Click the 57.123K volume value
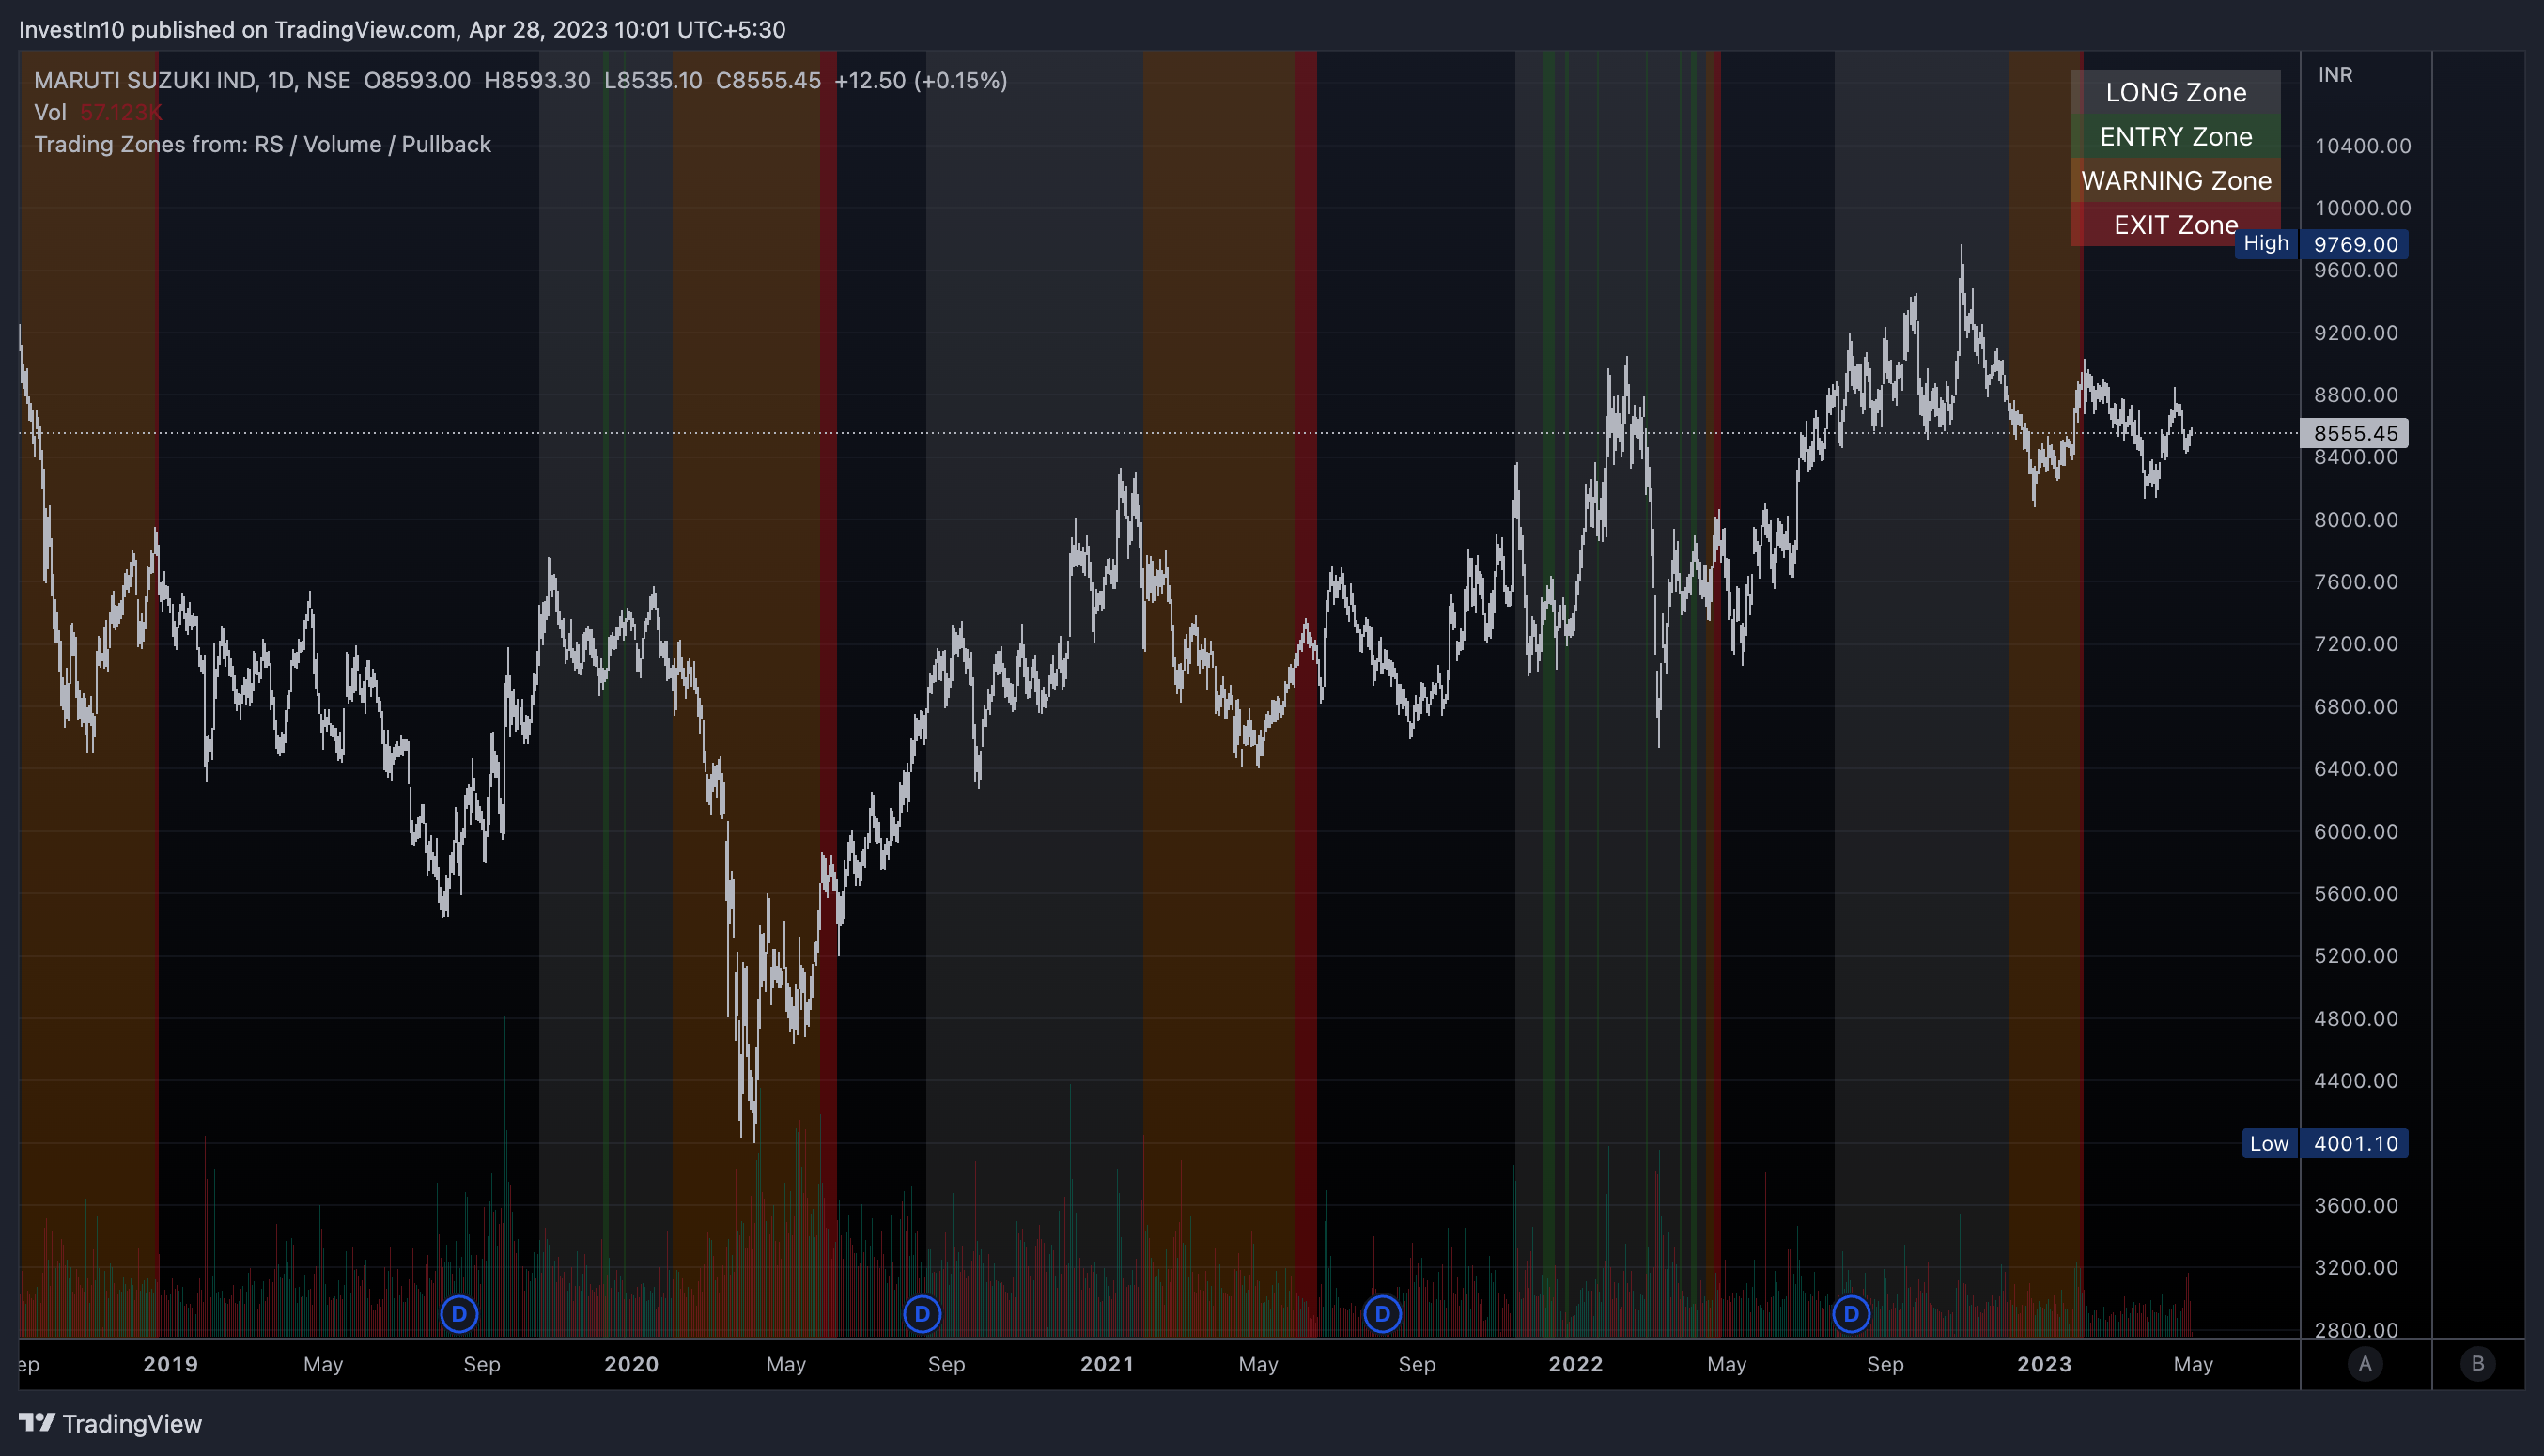Screen dimensions: 2544x1456 (121, 112)
